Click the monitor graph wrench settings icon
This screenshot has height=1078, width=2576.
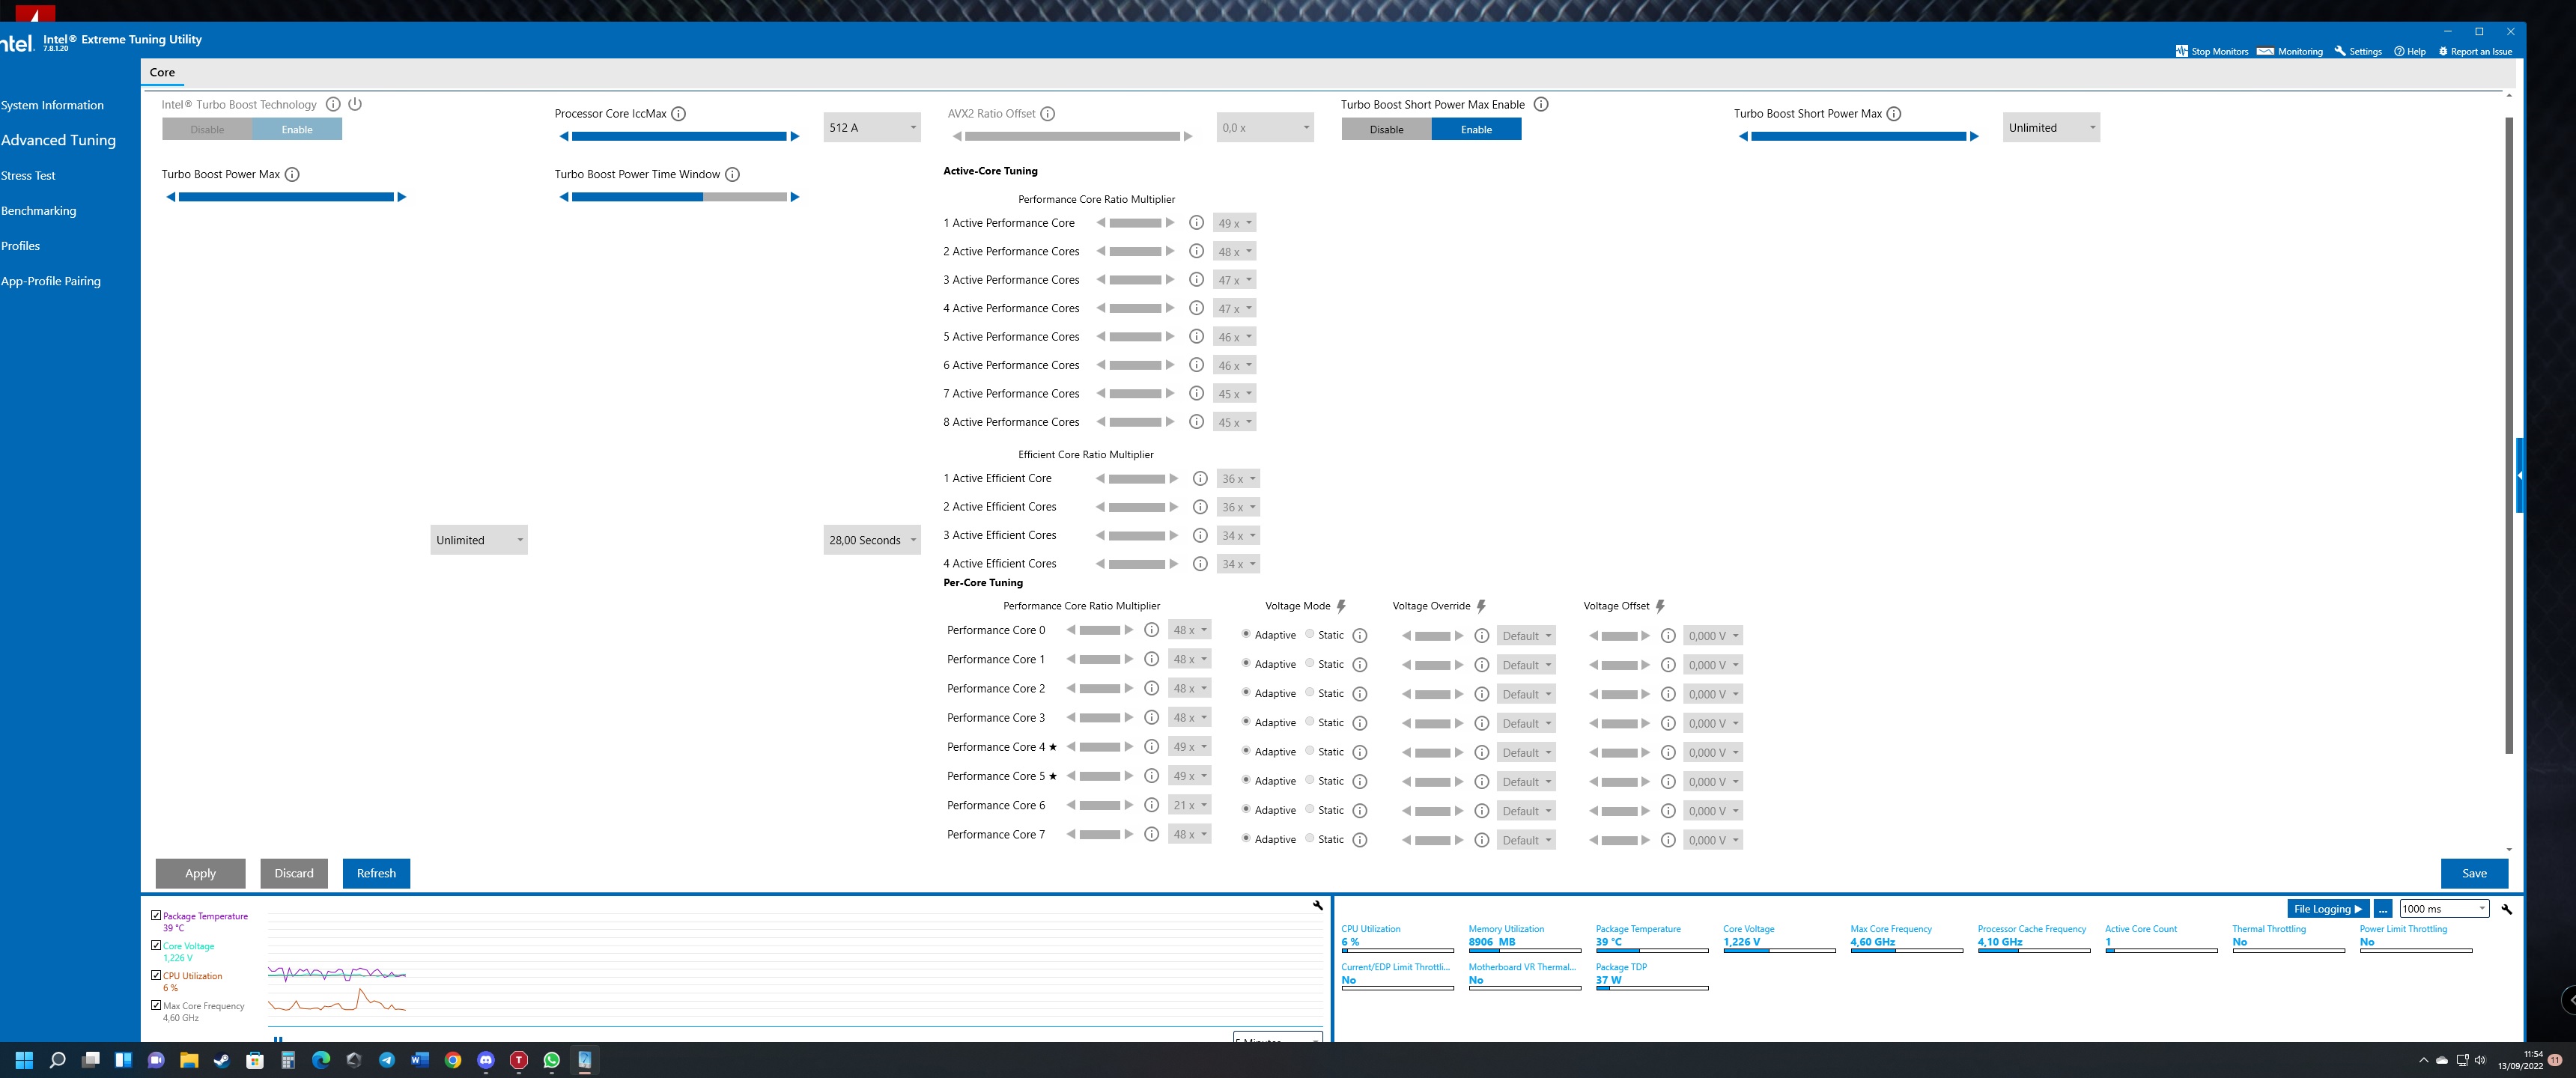(x=1318, y=905)
